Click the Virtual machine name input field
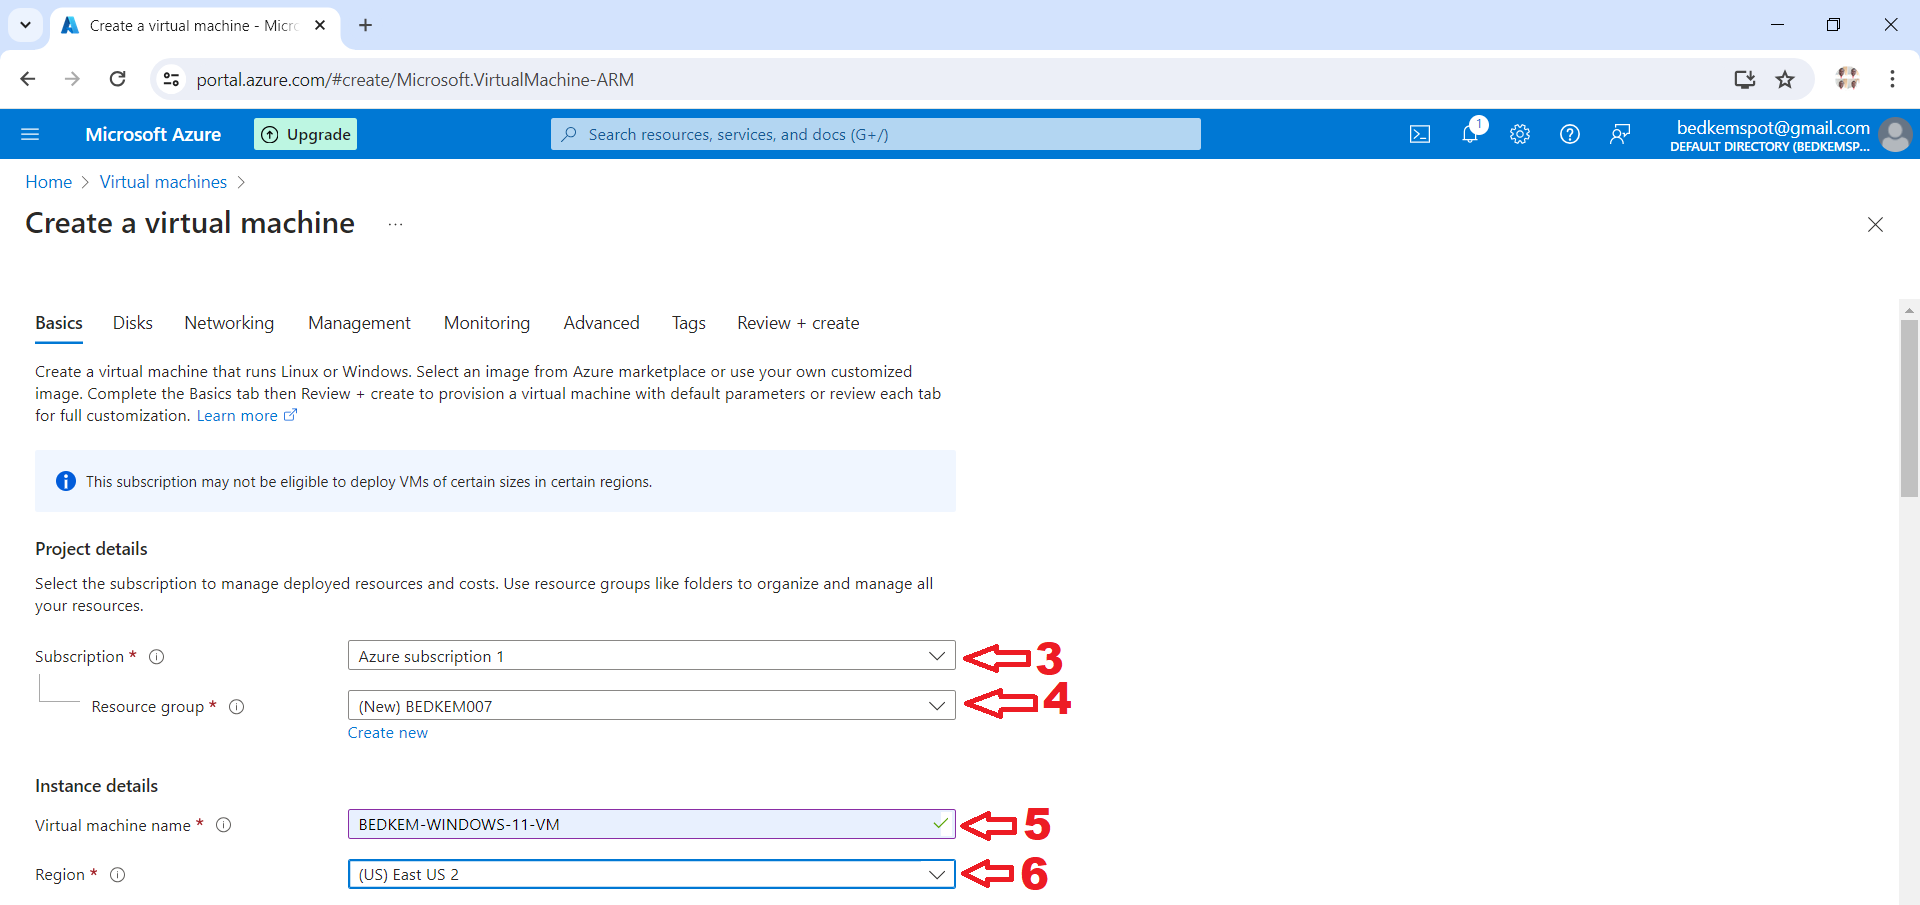The image size is (1920, 905). [x=651, y=824]
